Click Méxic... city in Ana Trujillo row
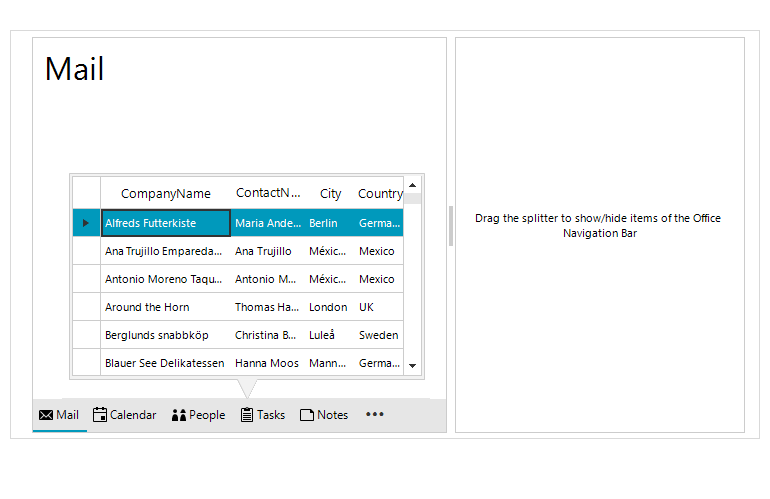This screenshot has width=770, height=499. click(330, 251)
